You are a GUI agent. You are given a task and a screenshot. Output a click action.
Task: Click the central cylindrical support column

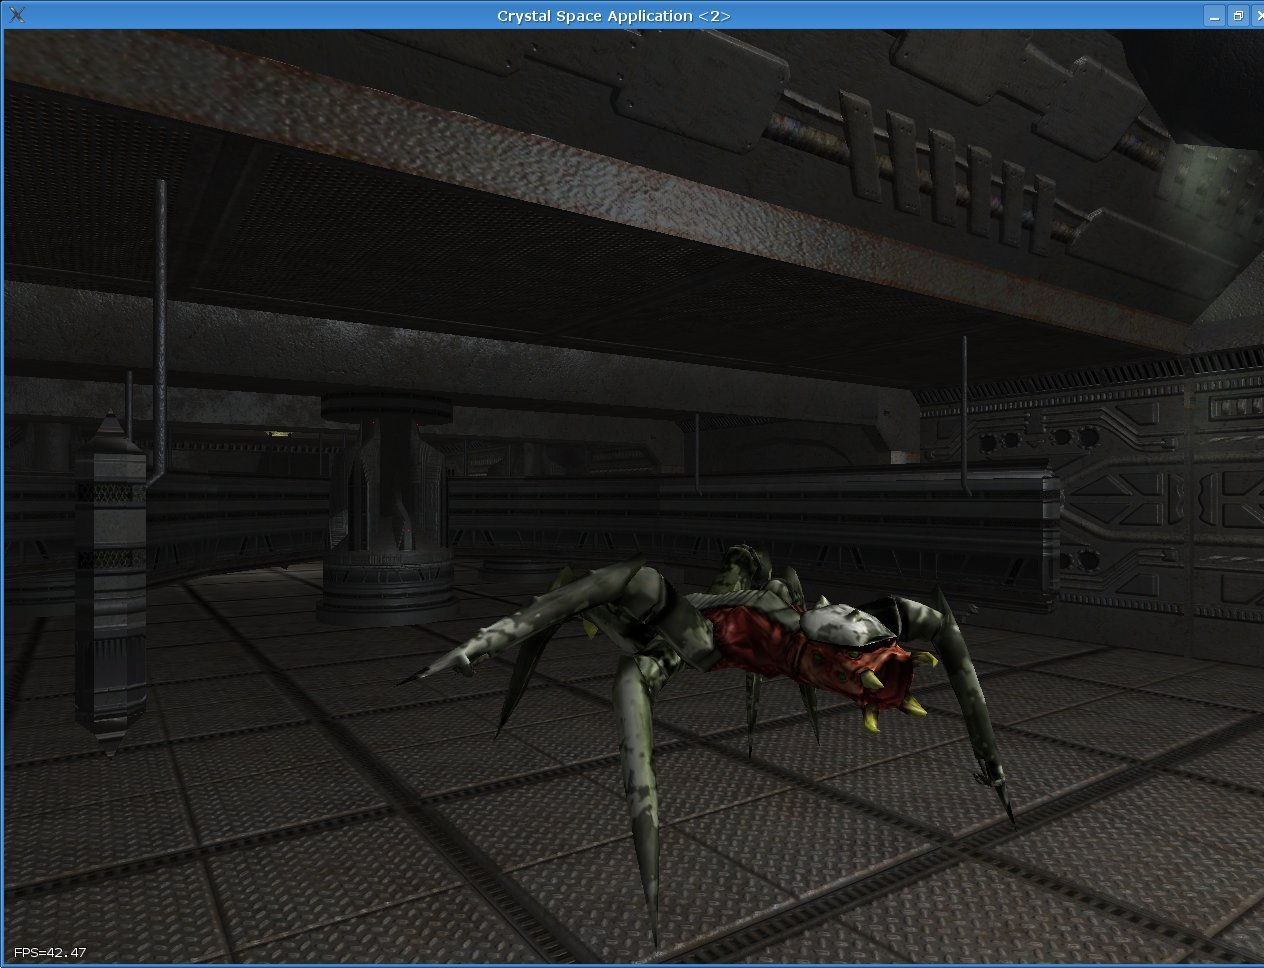(385, 510)
